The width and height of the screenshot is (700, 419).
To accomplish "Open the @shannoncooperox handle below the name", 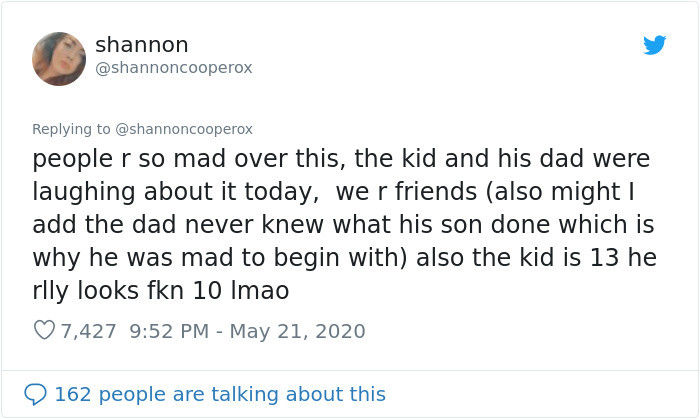I will tap(173, 68).
